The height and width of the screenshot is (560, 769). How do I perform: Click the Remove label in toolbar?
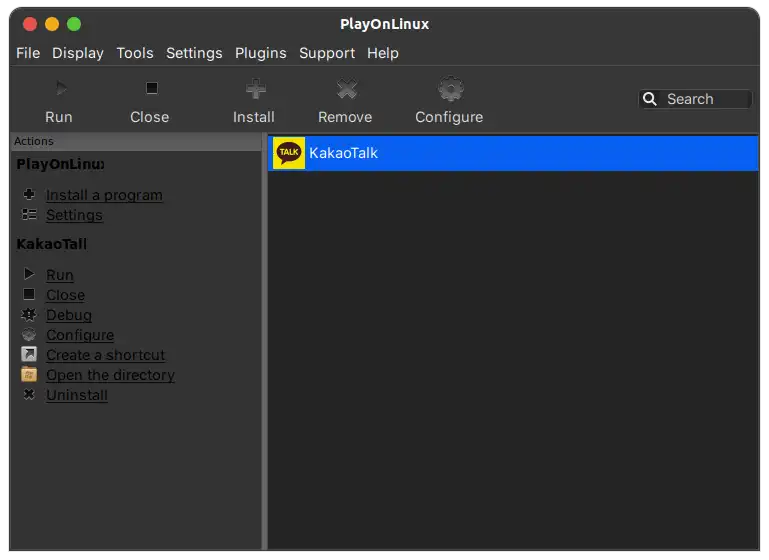345,117
